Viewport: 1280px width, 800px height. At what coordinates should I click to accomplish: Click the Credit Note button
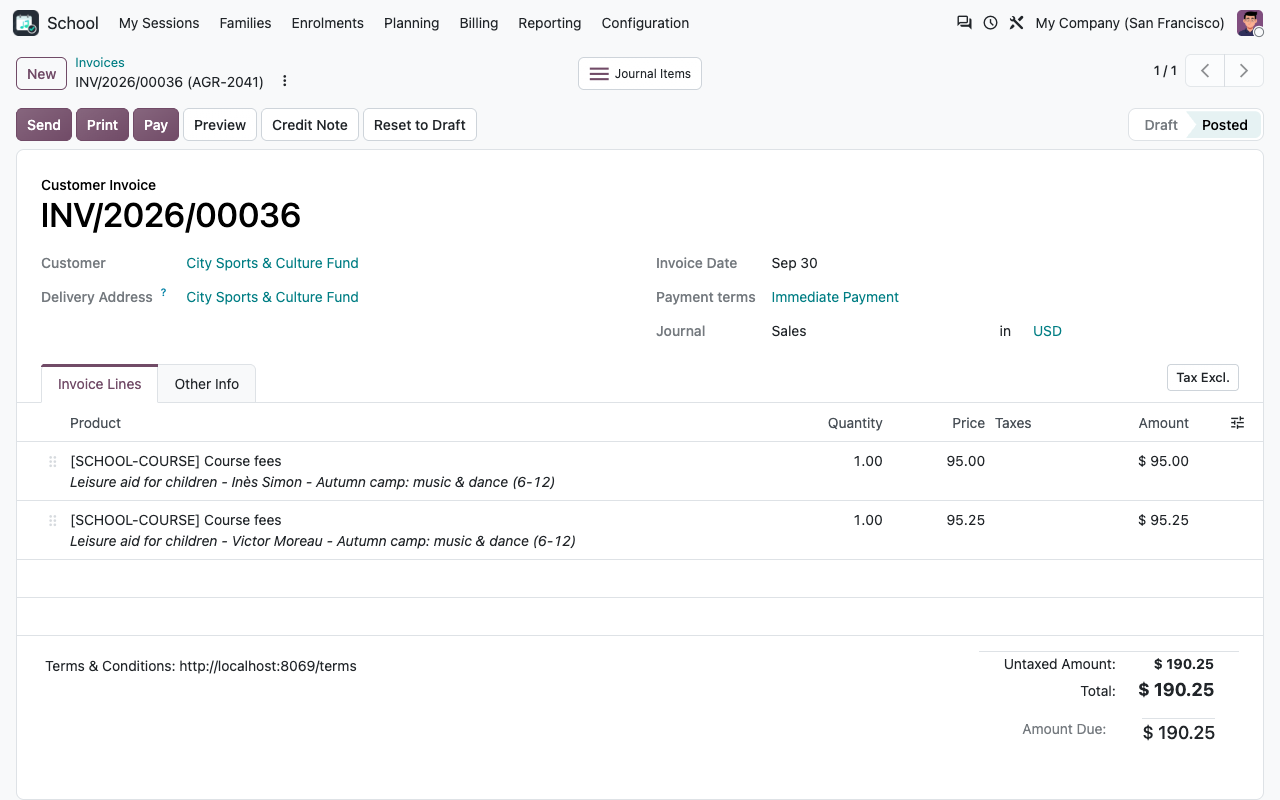tap(310, 125)
